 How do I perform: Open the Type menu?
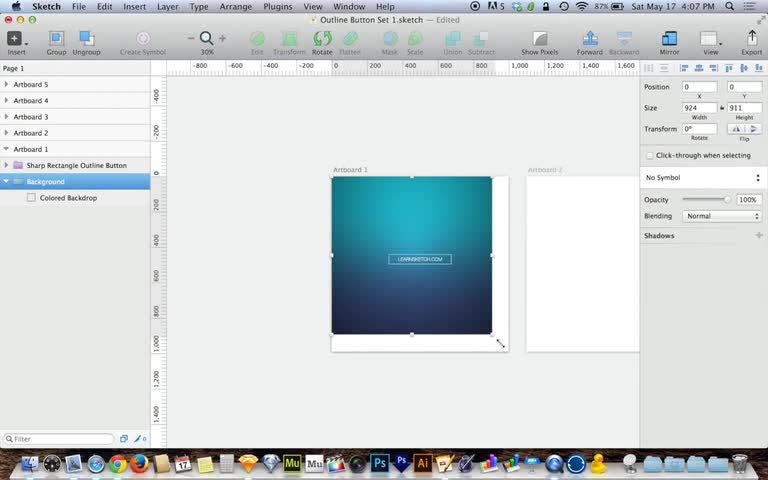199,6
